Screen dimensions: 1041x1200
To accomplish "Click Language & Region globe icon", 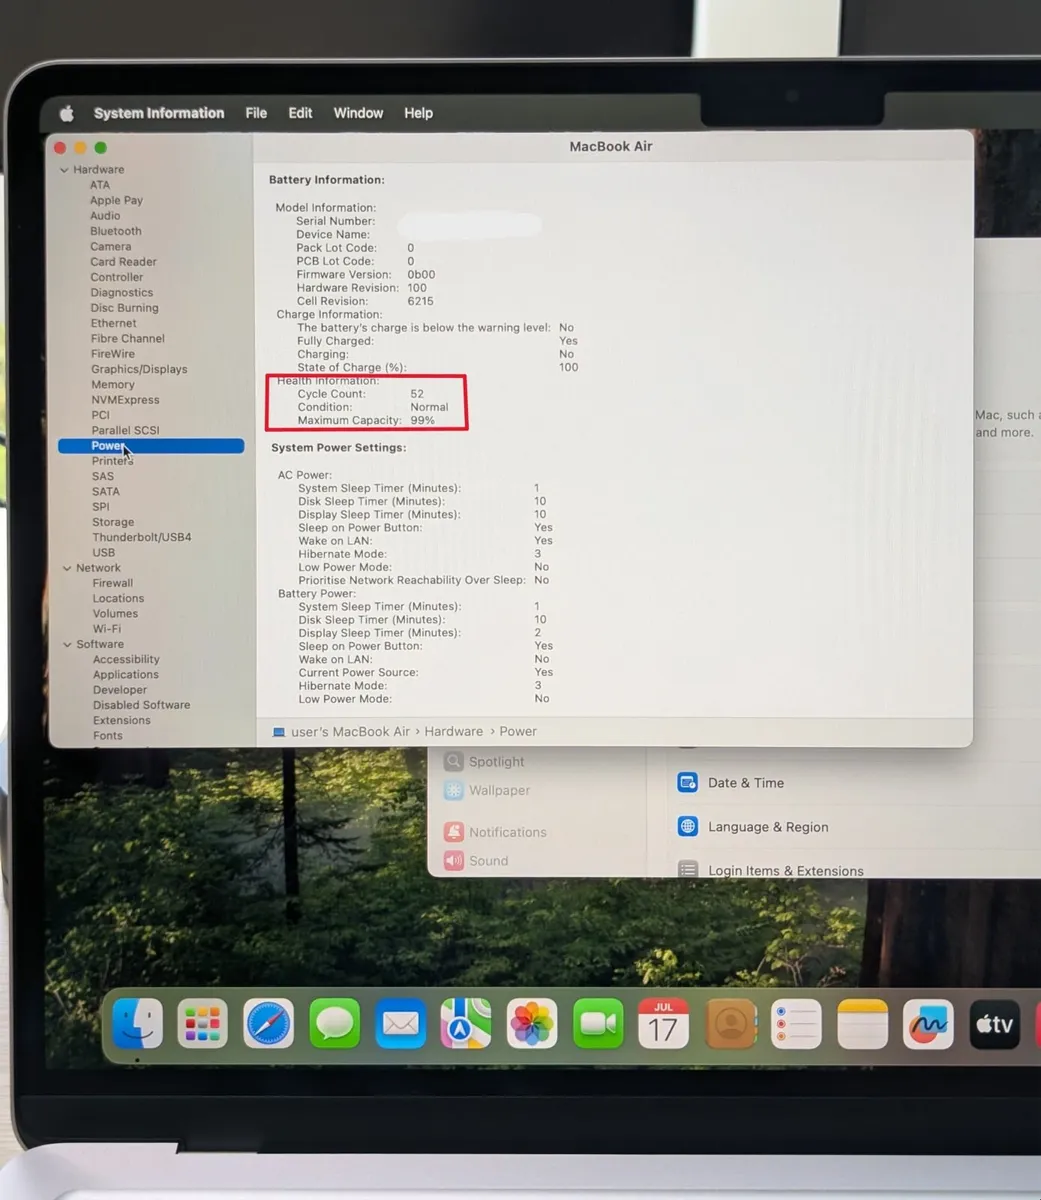I will point(687,826).
